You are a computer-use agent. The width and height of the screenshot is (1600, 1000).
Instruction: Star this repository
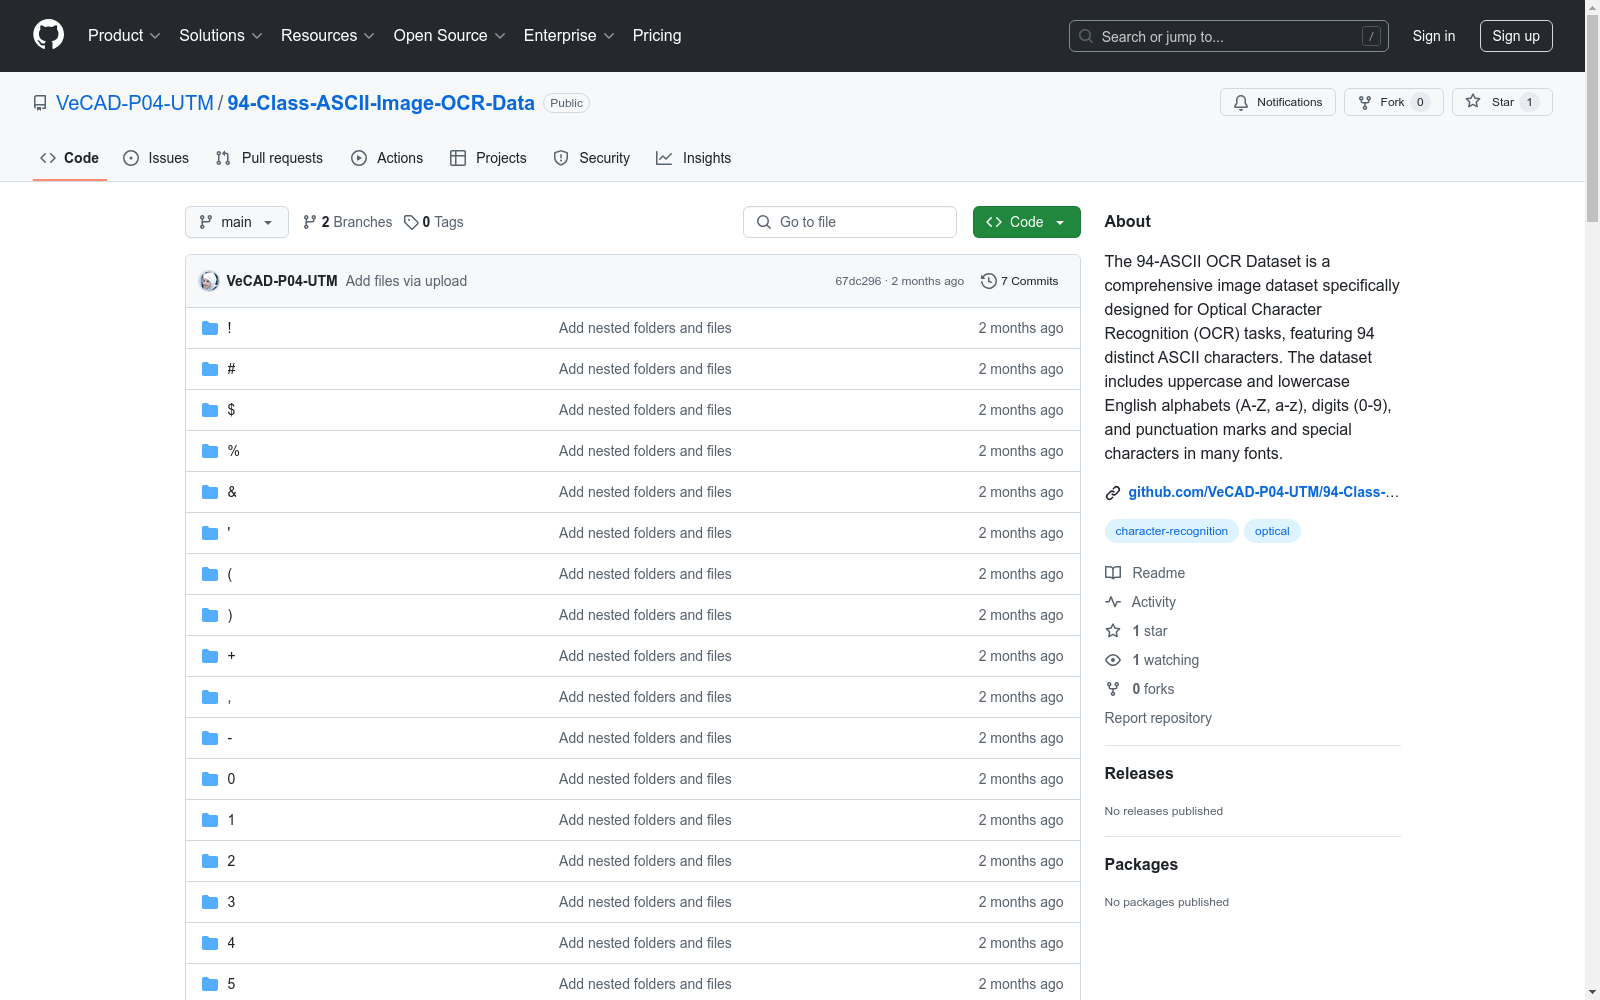[1502, 102]
